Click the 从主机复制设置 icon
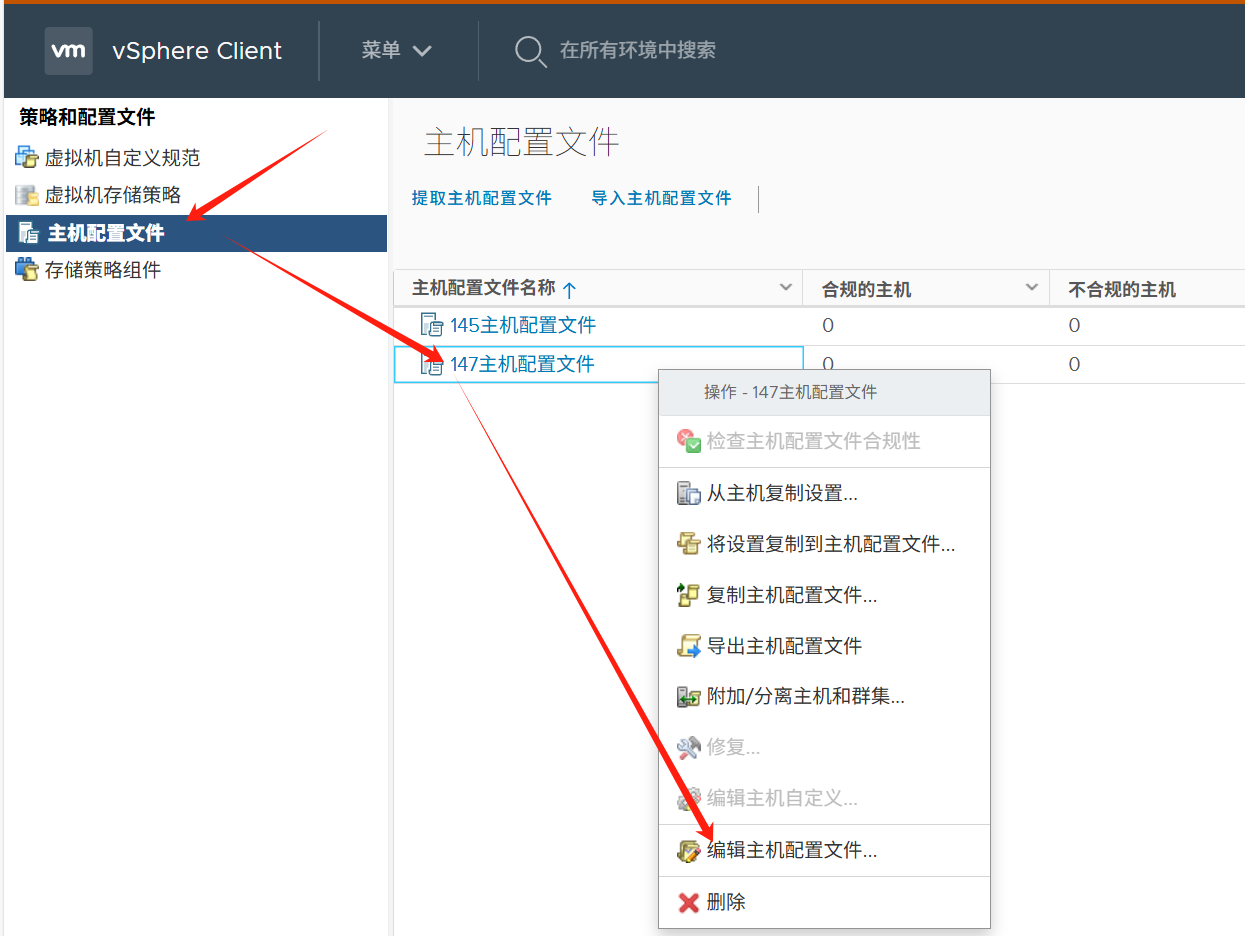The height and width of the screenshot is (936, 1245). [x=689, y=493]
